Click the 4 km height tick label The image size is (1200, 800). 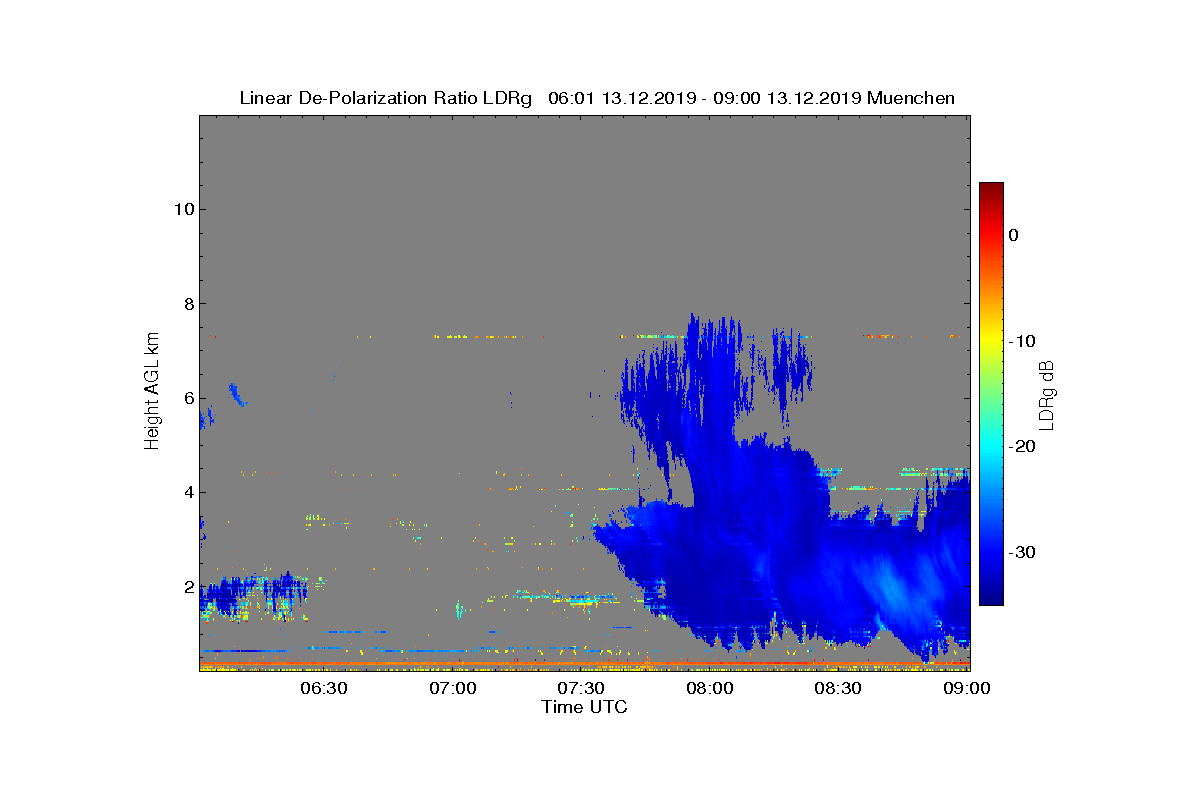189,492
